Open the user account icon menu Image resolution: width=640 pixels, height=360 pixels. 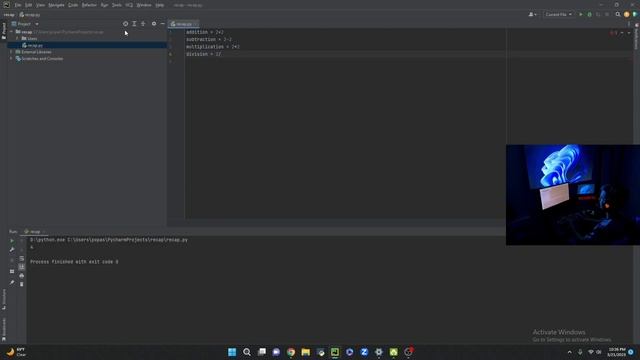532,14
